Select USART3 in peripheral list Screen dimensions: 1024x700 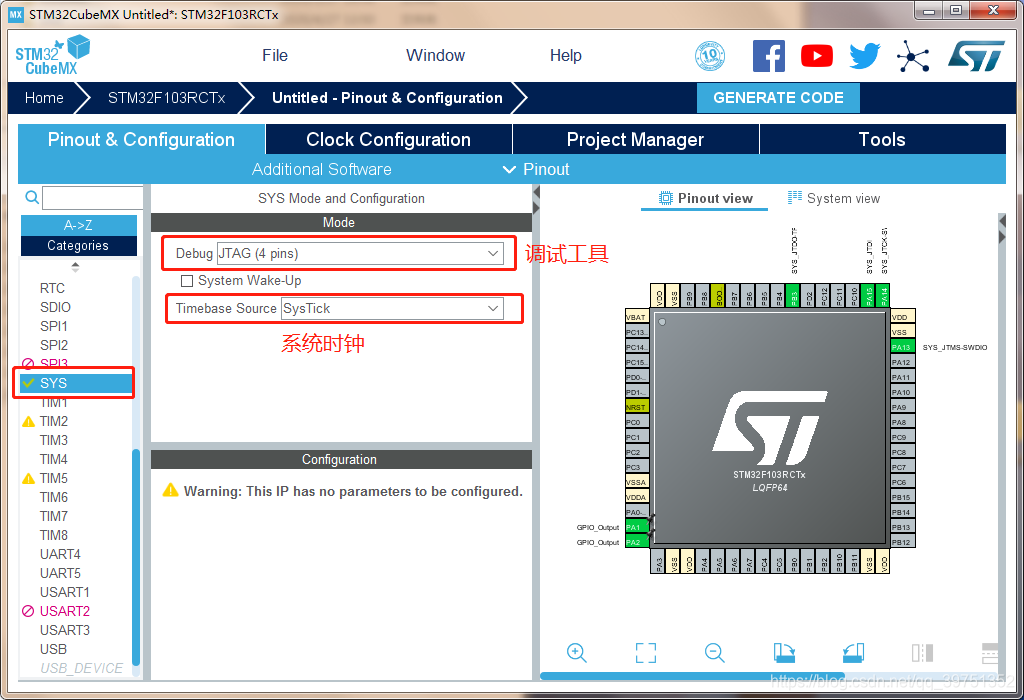click(65, 630)
